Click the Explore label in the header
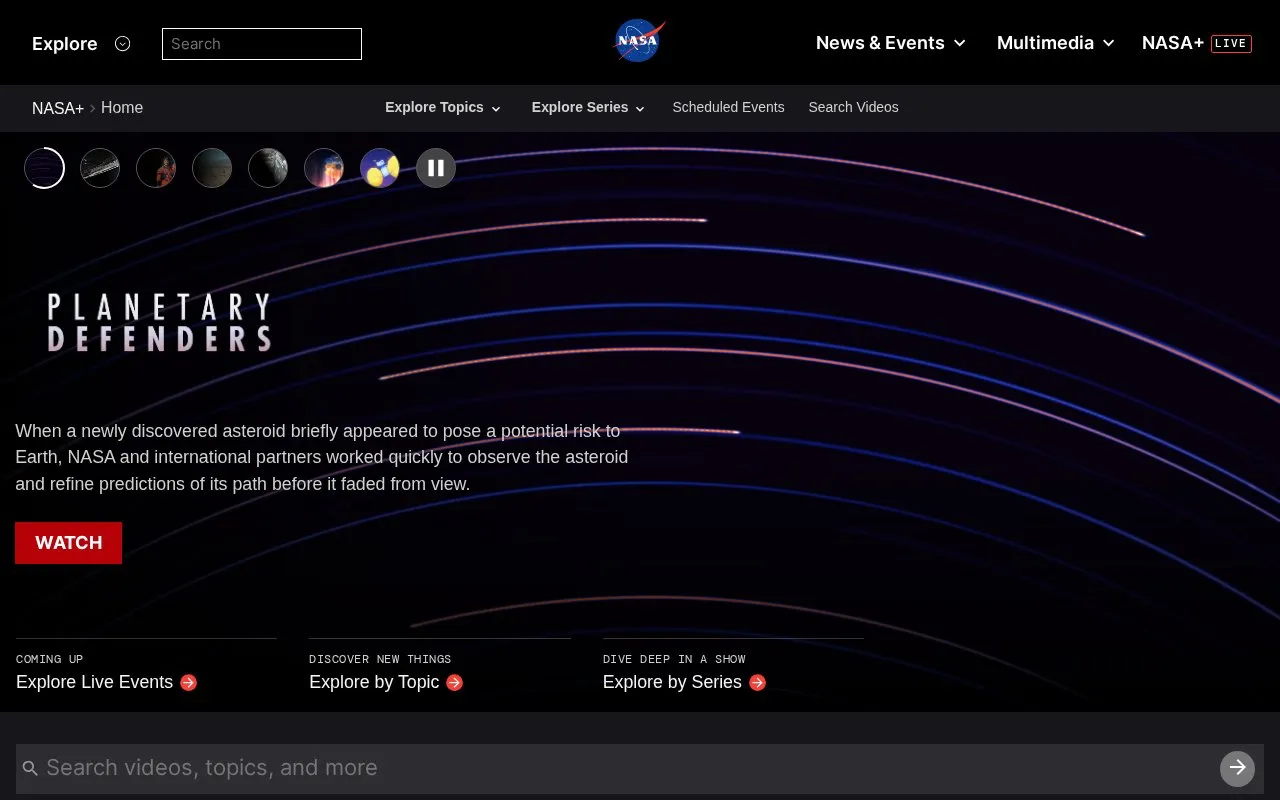This screenshot has height=800, width=1280. [65, 44]
